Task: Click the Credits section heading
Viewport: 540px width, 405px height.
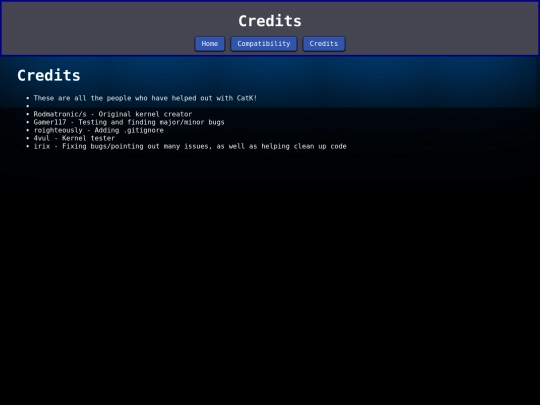Action: pos(49,75)
